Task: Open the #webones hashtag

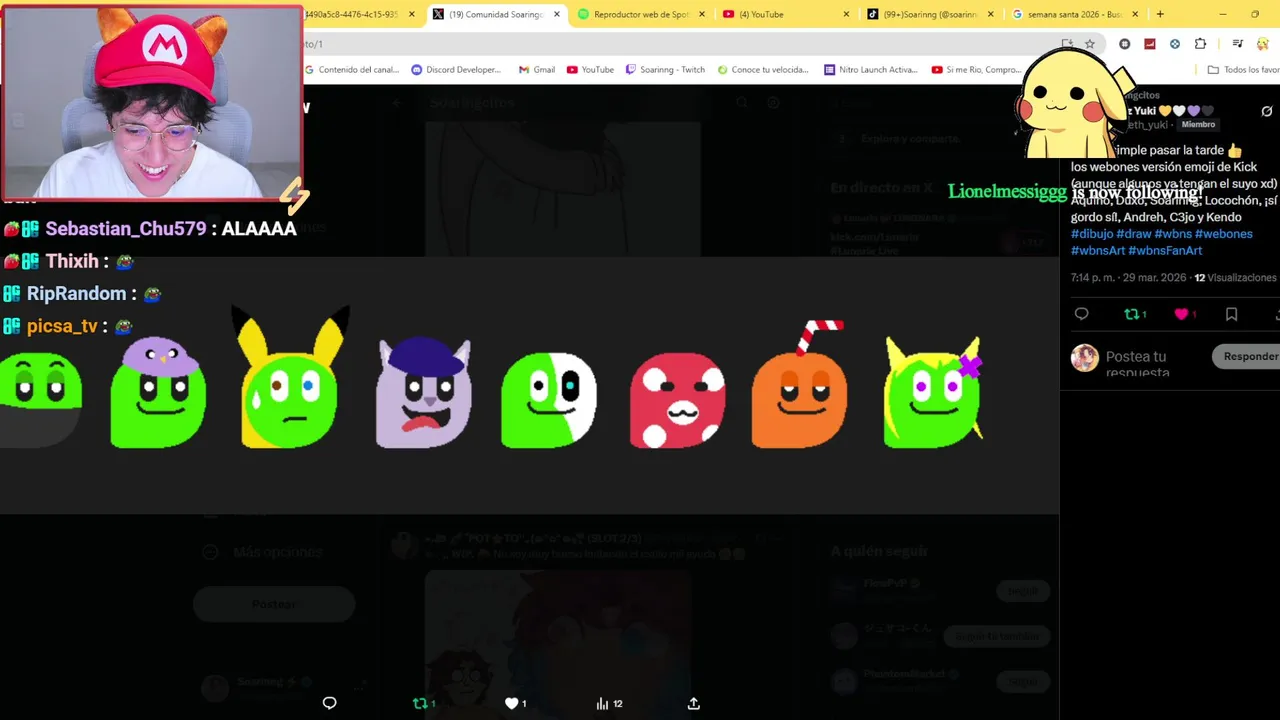Action: tap(1224, 234)
